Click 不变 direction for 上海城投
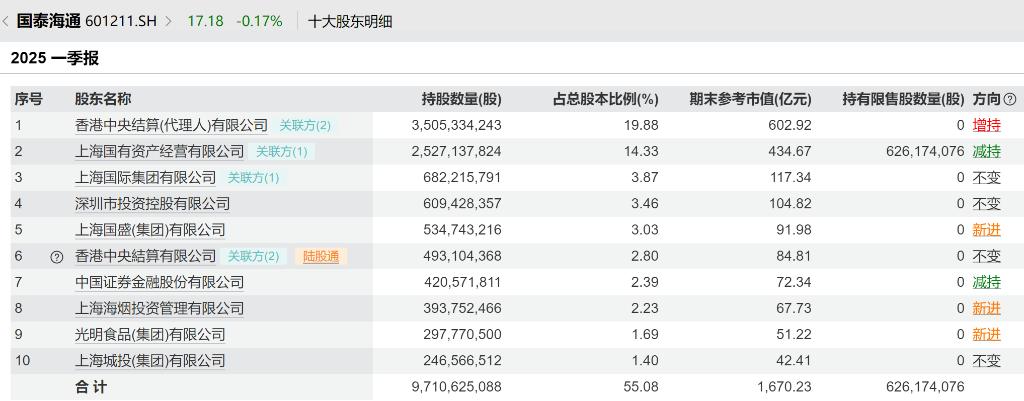Screen dimensions: 1024x401 pos(986,361)
